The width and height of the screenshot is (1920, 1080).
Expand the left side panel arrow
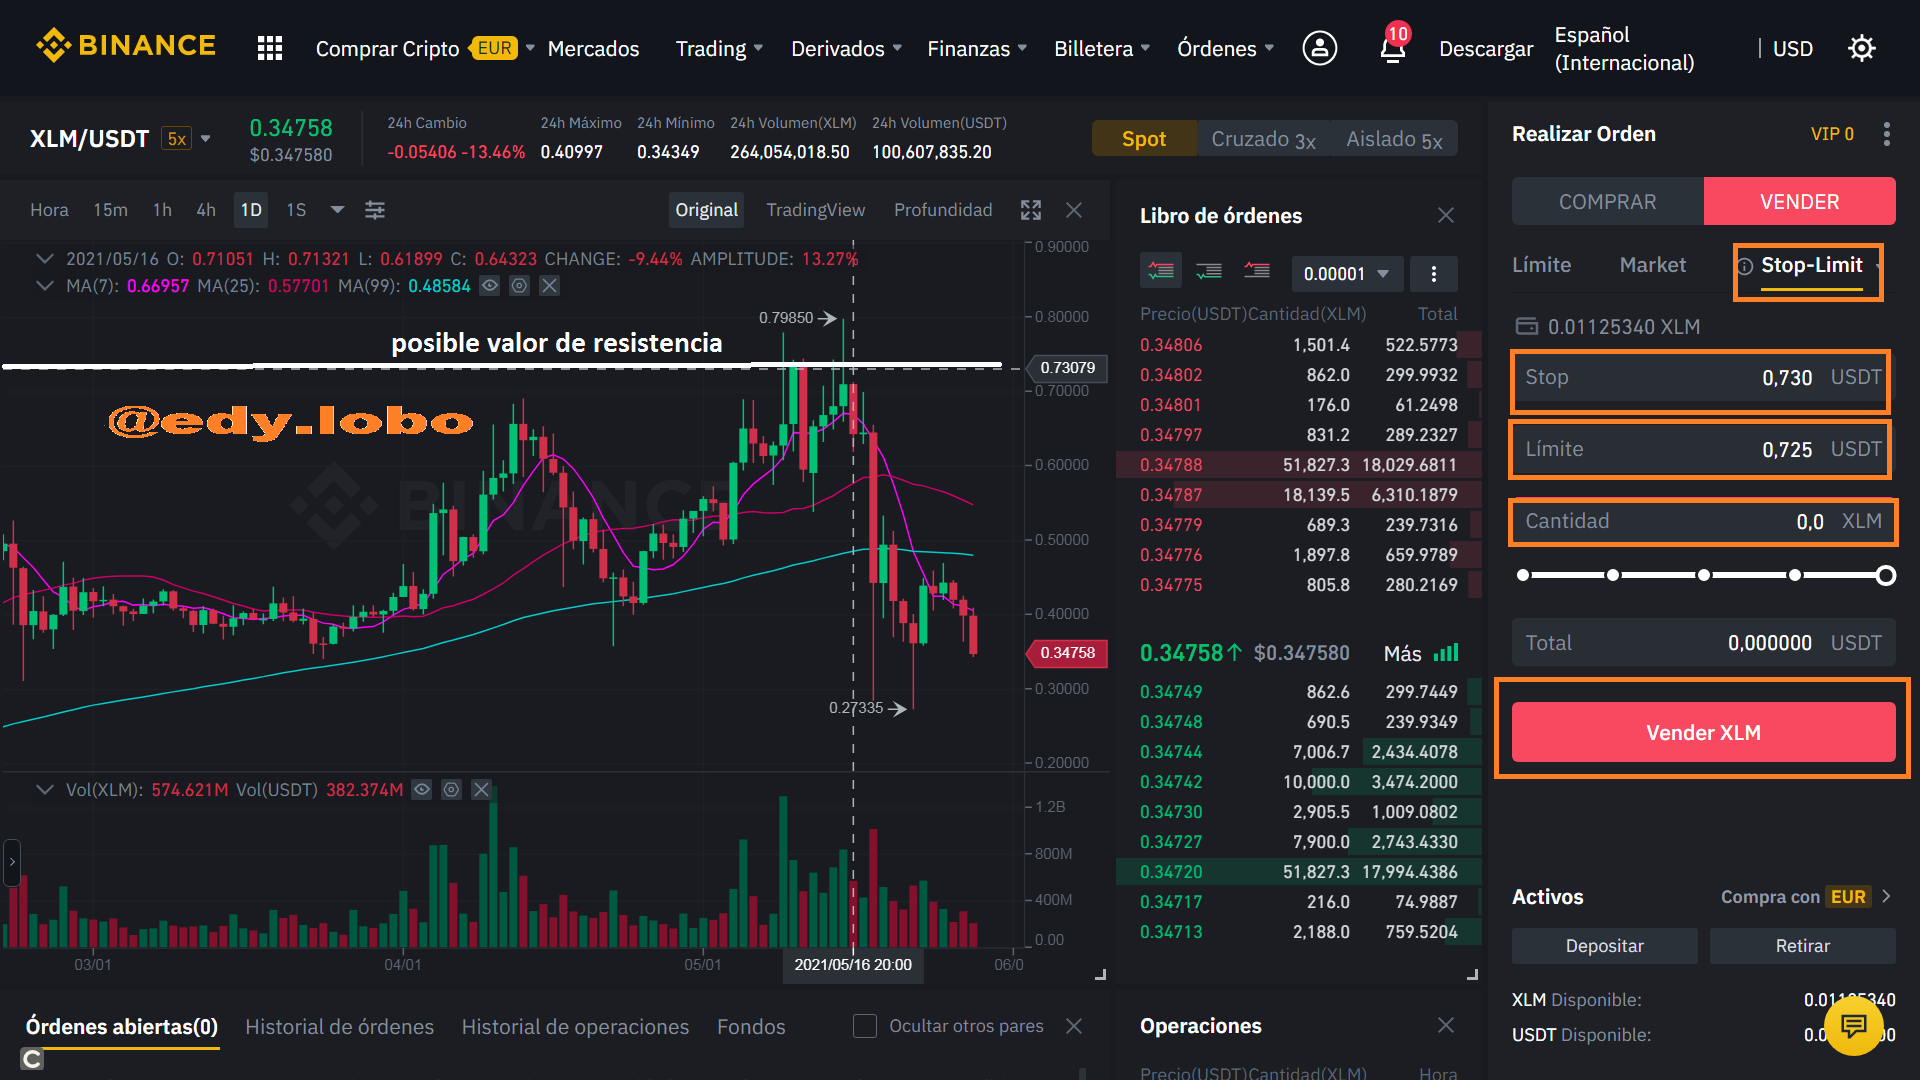pyautogui.click(x=12, y=861)
